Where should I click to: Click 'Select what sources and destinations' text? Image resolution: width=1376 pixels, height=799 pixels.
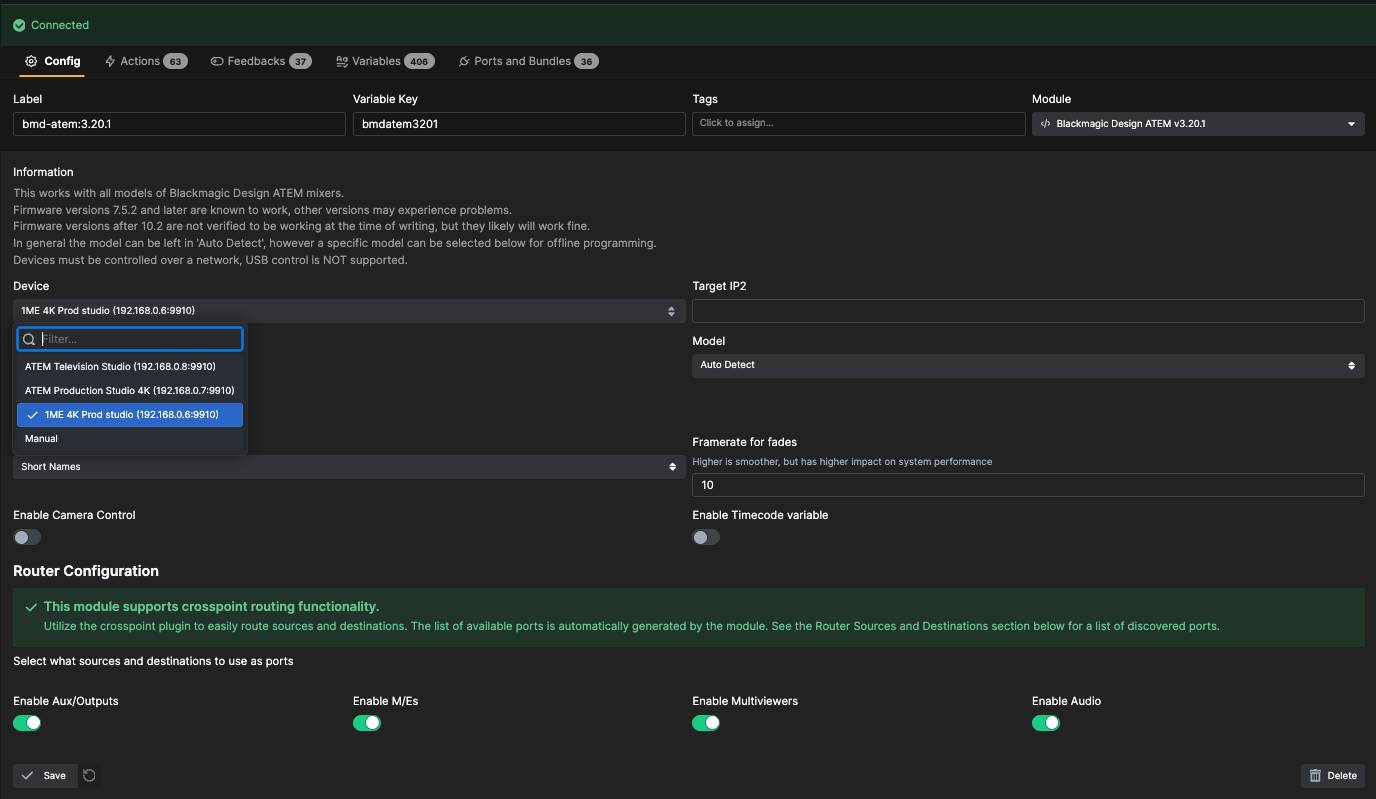pyautogui.click(x=153, y=661)
